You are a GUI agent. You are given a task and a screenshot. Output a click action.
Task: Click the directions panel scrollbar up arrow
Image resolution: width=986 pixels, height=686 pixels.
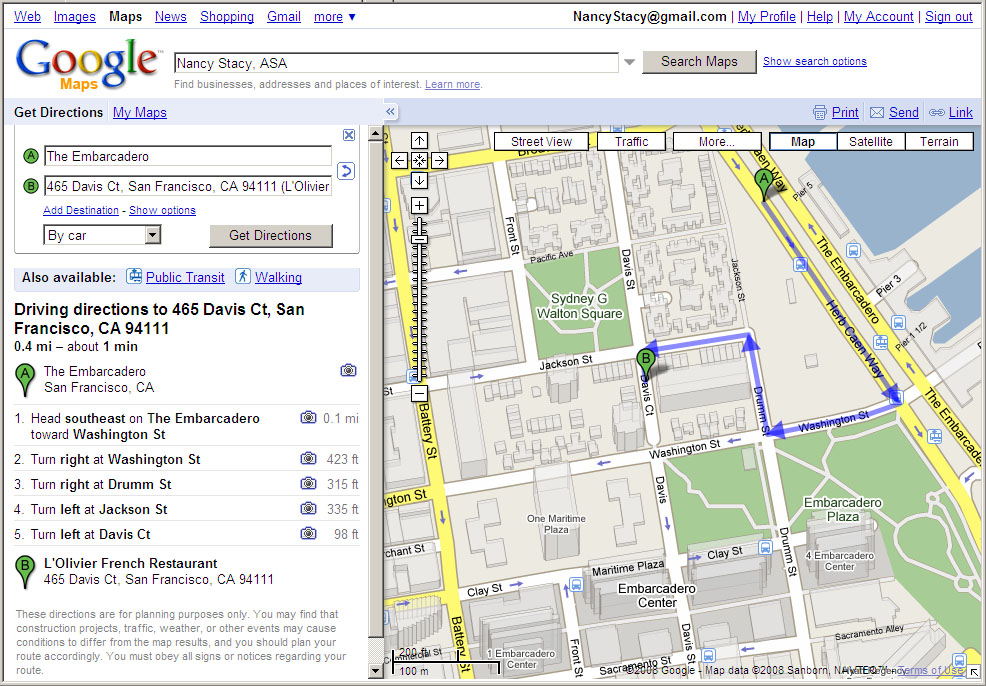(375, 133)
